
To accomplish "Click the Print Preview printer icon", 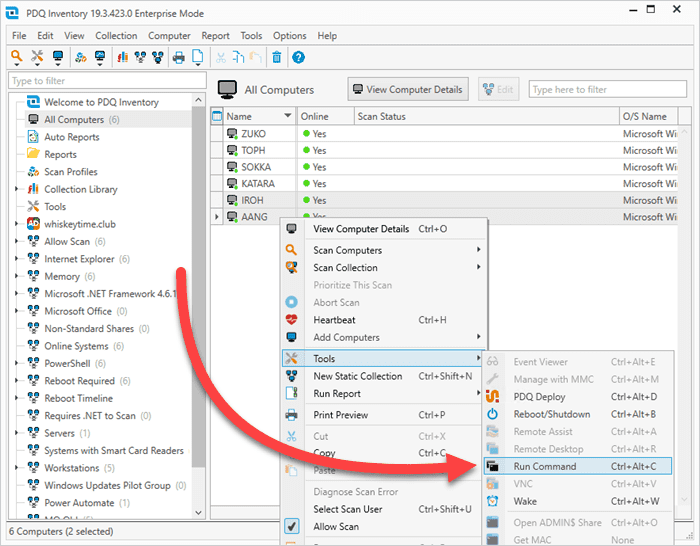I will click(x=292, y=415).
